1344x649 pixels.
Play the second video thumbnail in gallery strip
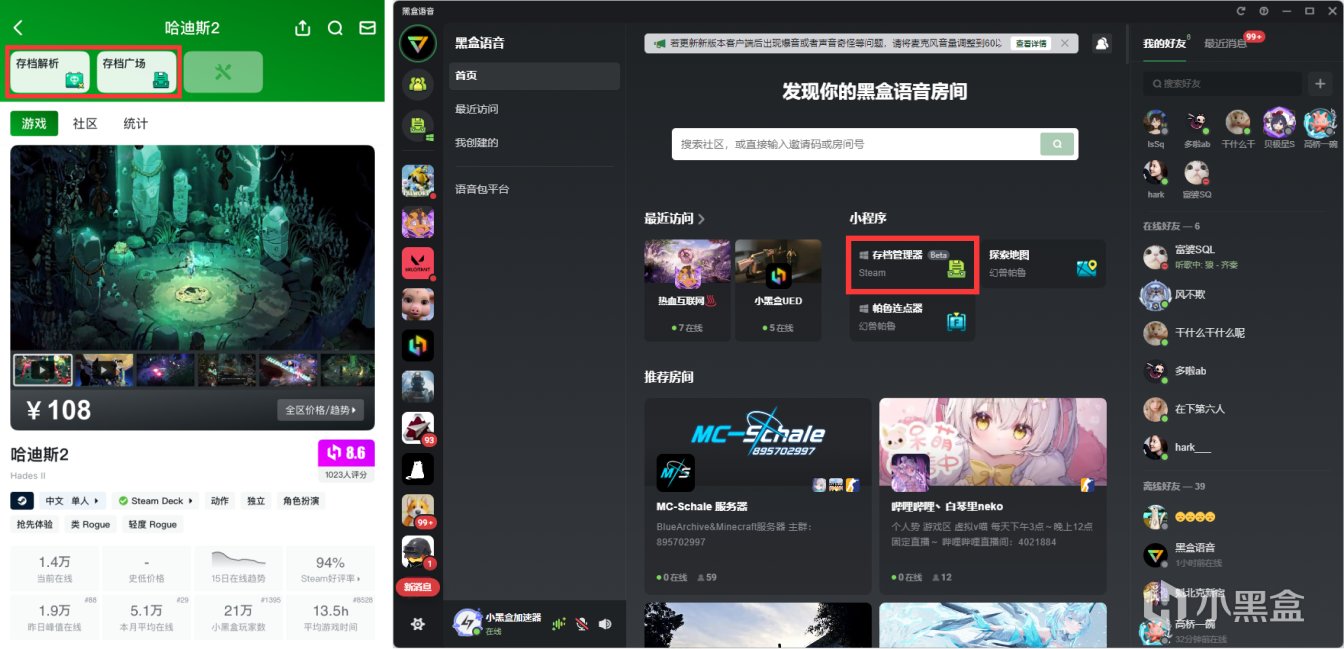tap(104, 369)
